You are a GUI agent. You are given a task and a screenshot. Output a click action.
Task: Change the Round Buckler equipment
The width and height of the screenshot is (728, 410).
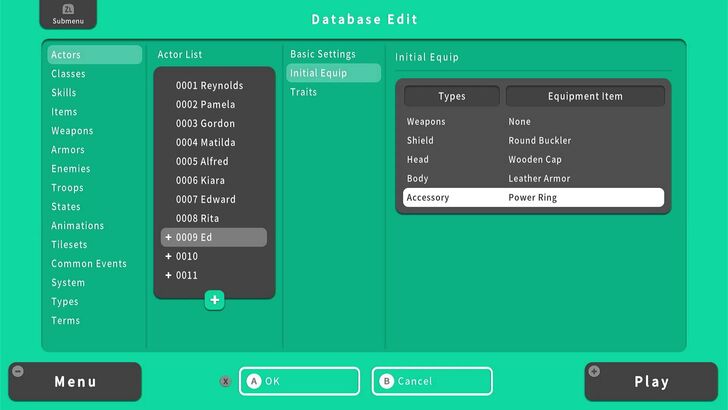[540, 141]
